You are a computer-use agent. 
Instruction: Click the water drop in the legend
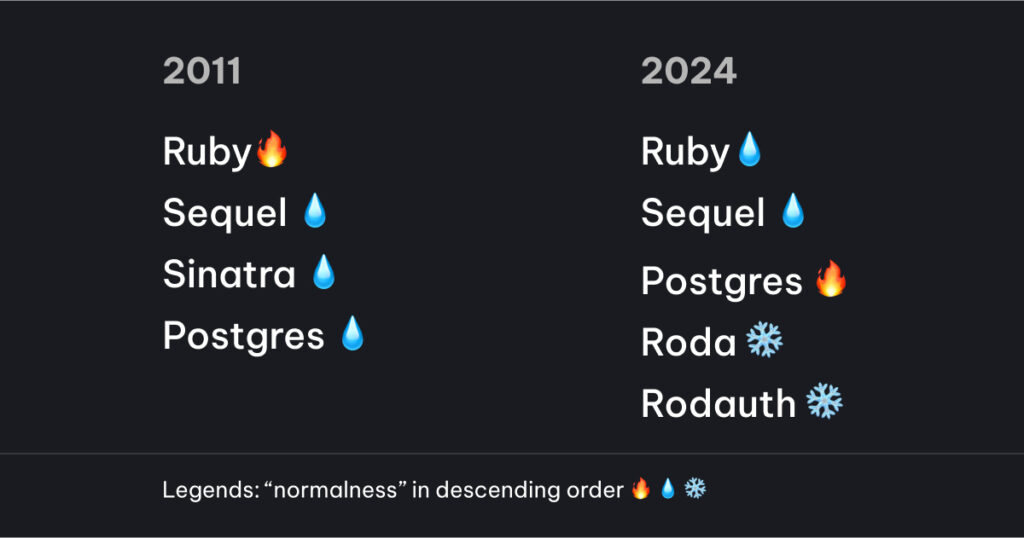click(x=668, y=490)
